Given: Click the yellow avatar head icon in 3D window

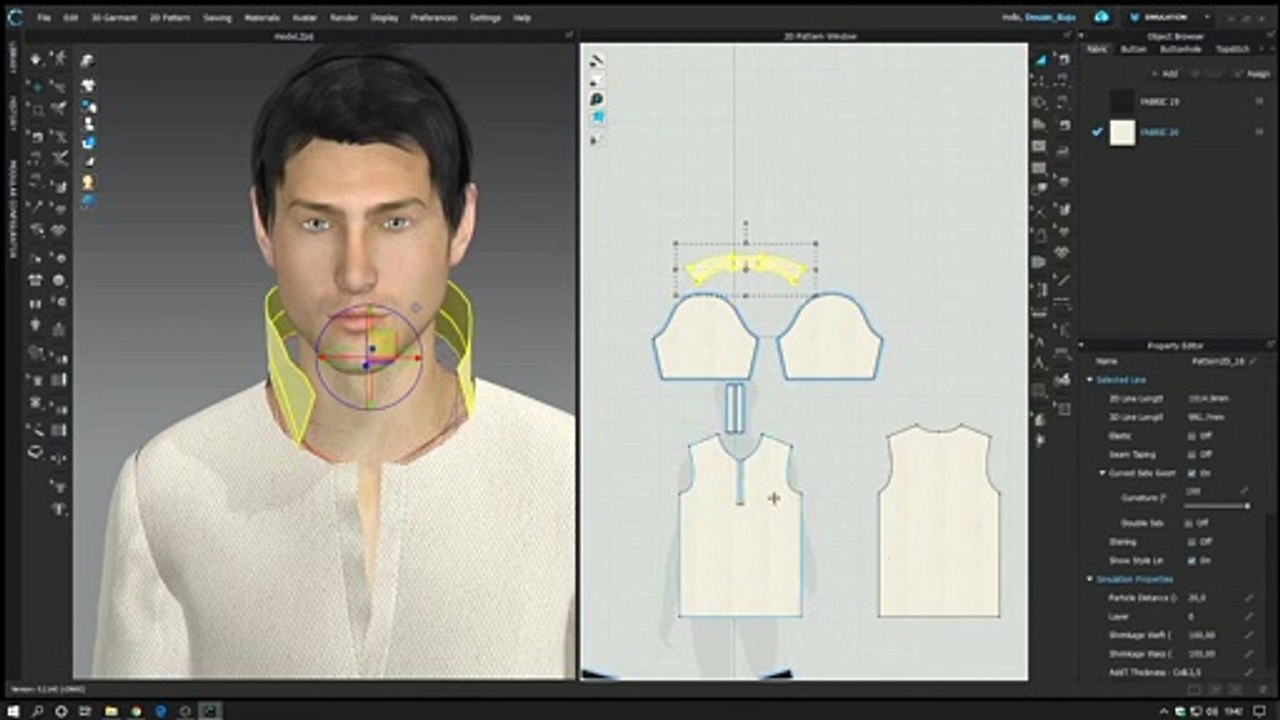Looking at the screenshot, I should tap(88, 181).
